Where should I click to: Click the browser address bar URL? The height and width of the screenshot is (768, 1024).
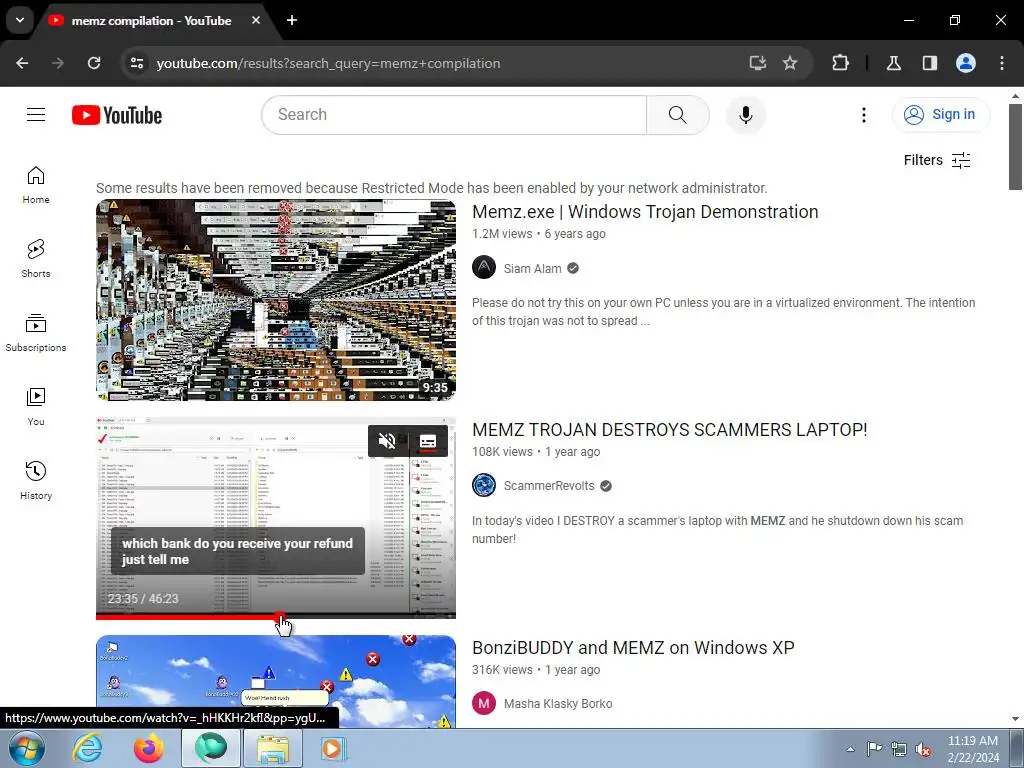[x=328, y=63]
